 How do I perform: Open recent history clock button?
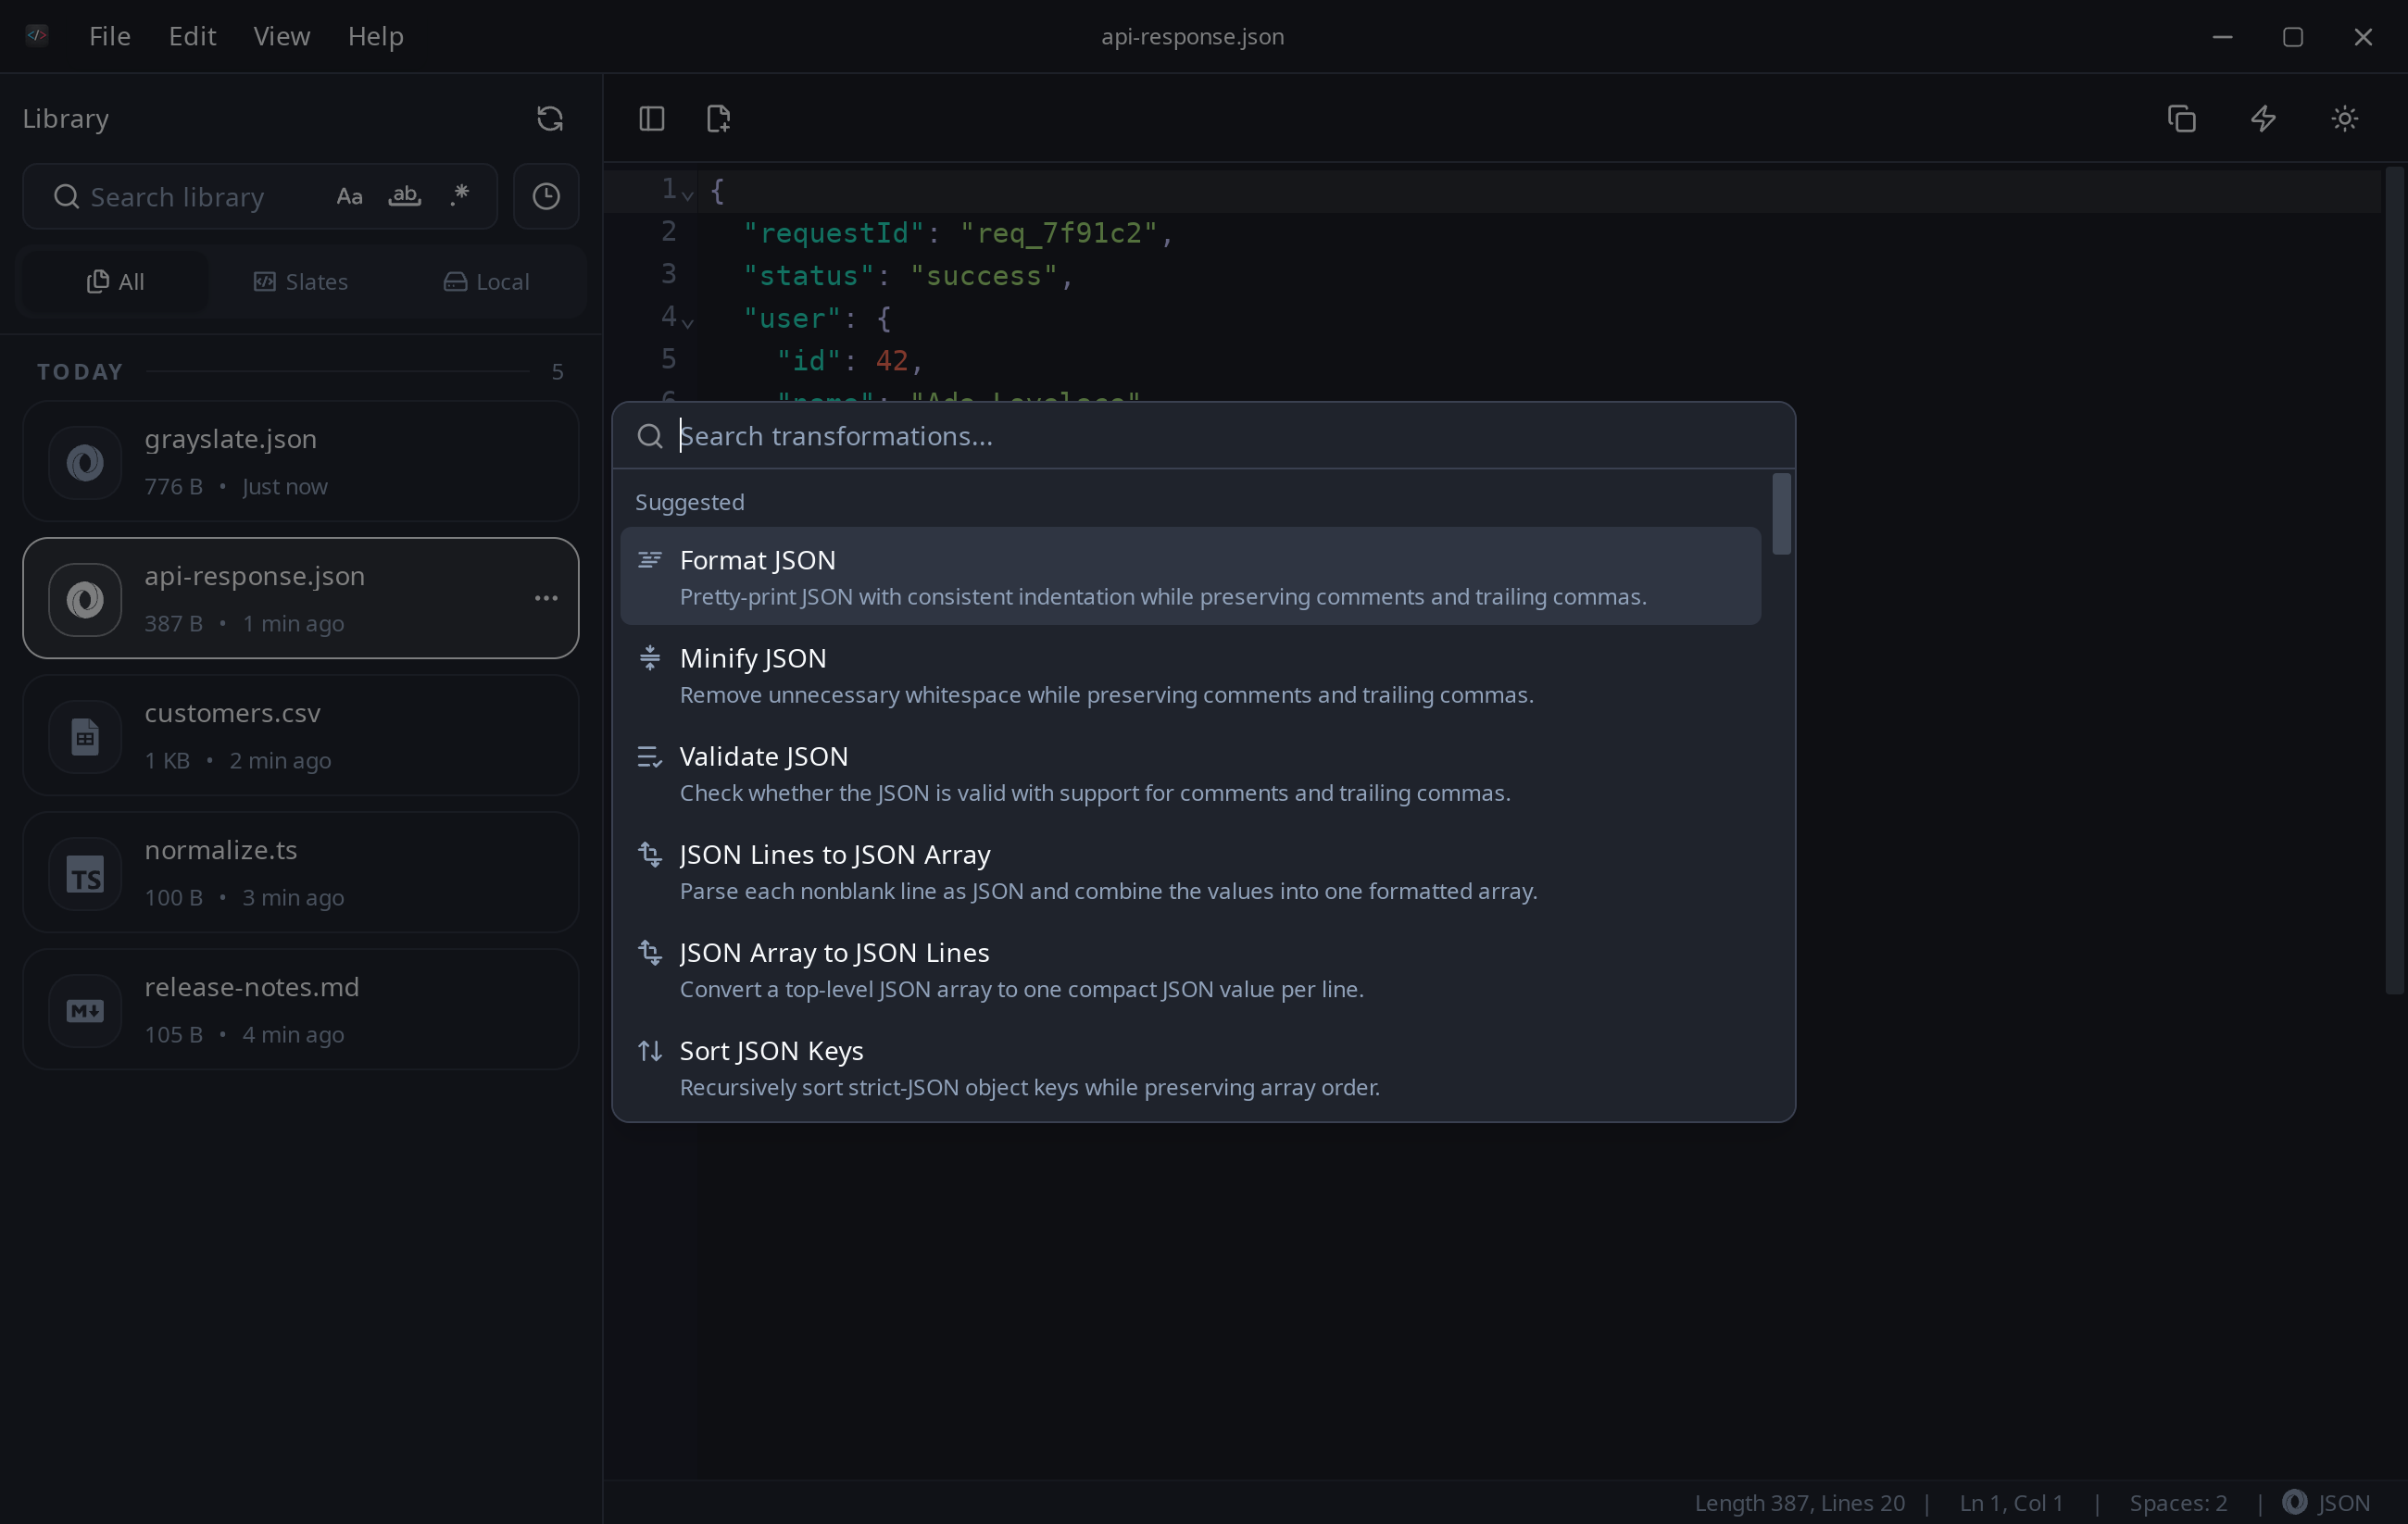(x=546, y=196)
